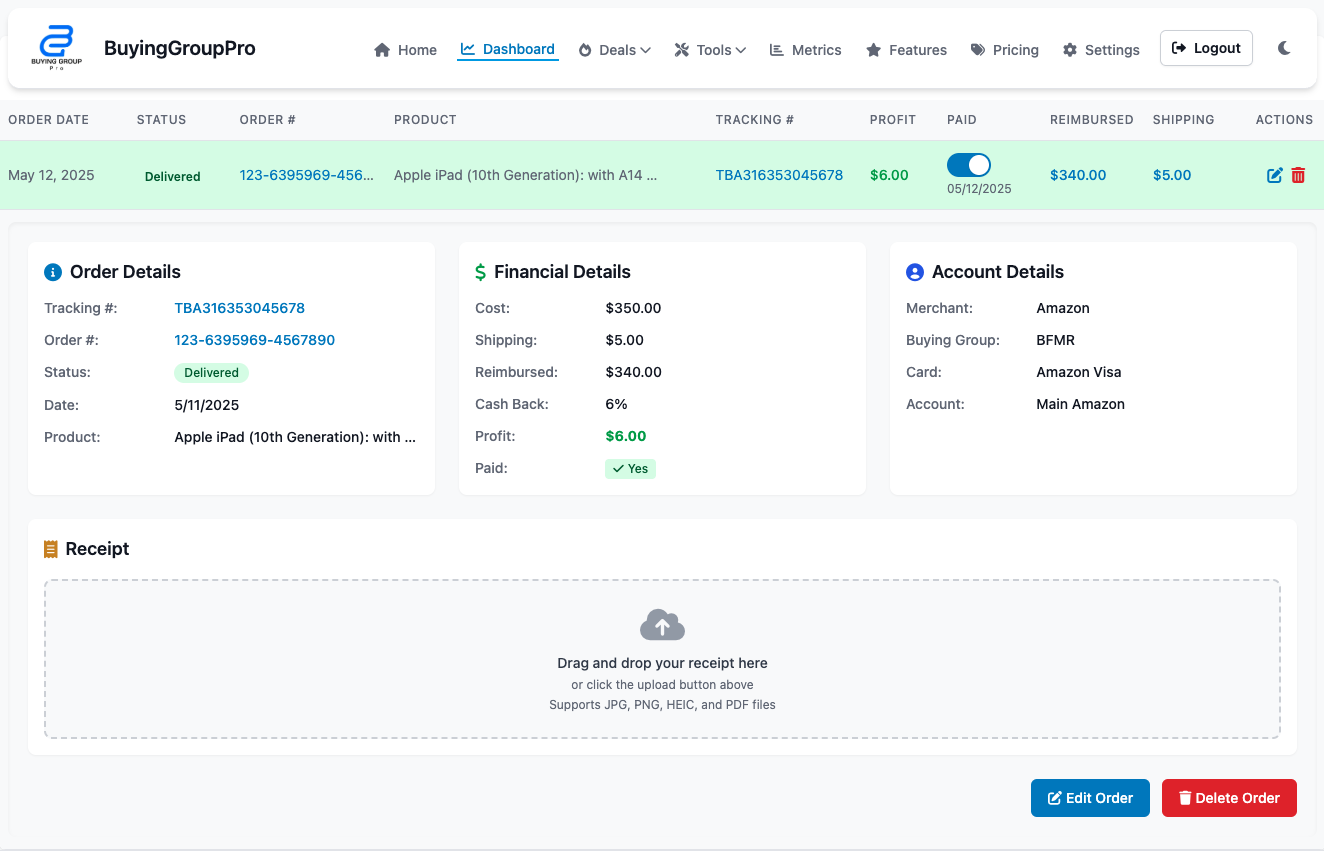
Task: Toggle dark mode moon icon
Action: [1285, 48]
